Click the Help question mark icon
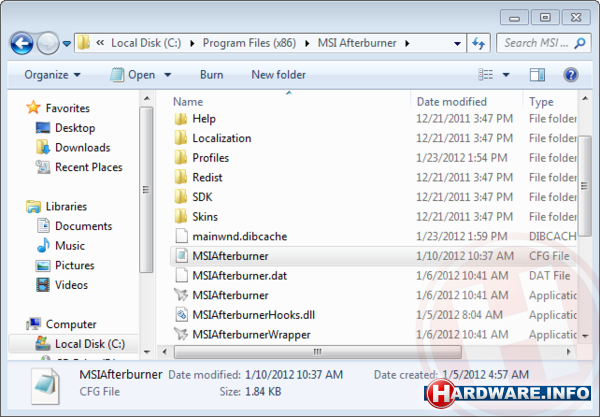This screenshot has height=417, width=600. coord(571,75)
